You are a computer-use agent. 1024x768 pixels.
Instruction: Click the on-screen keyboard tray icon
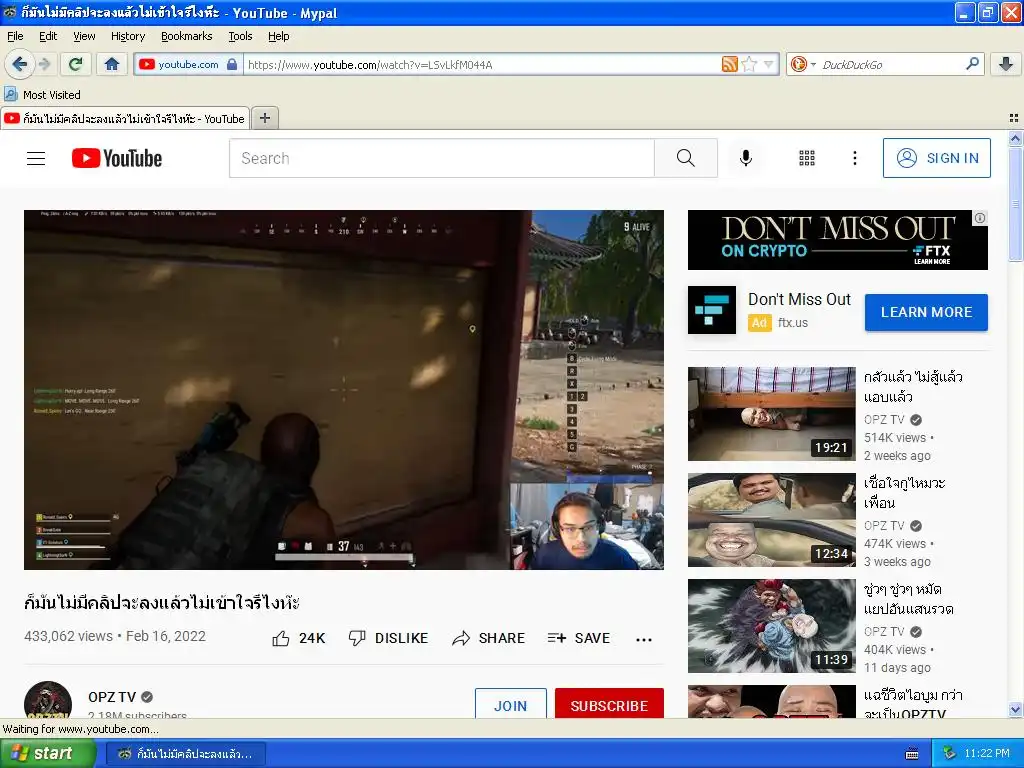(912, 754)
